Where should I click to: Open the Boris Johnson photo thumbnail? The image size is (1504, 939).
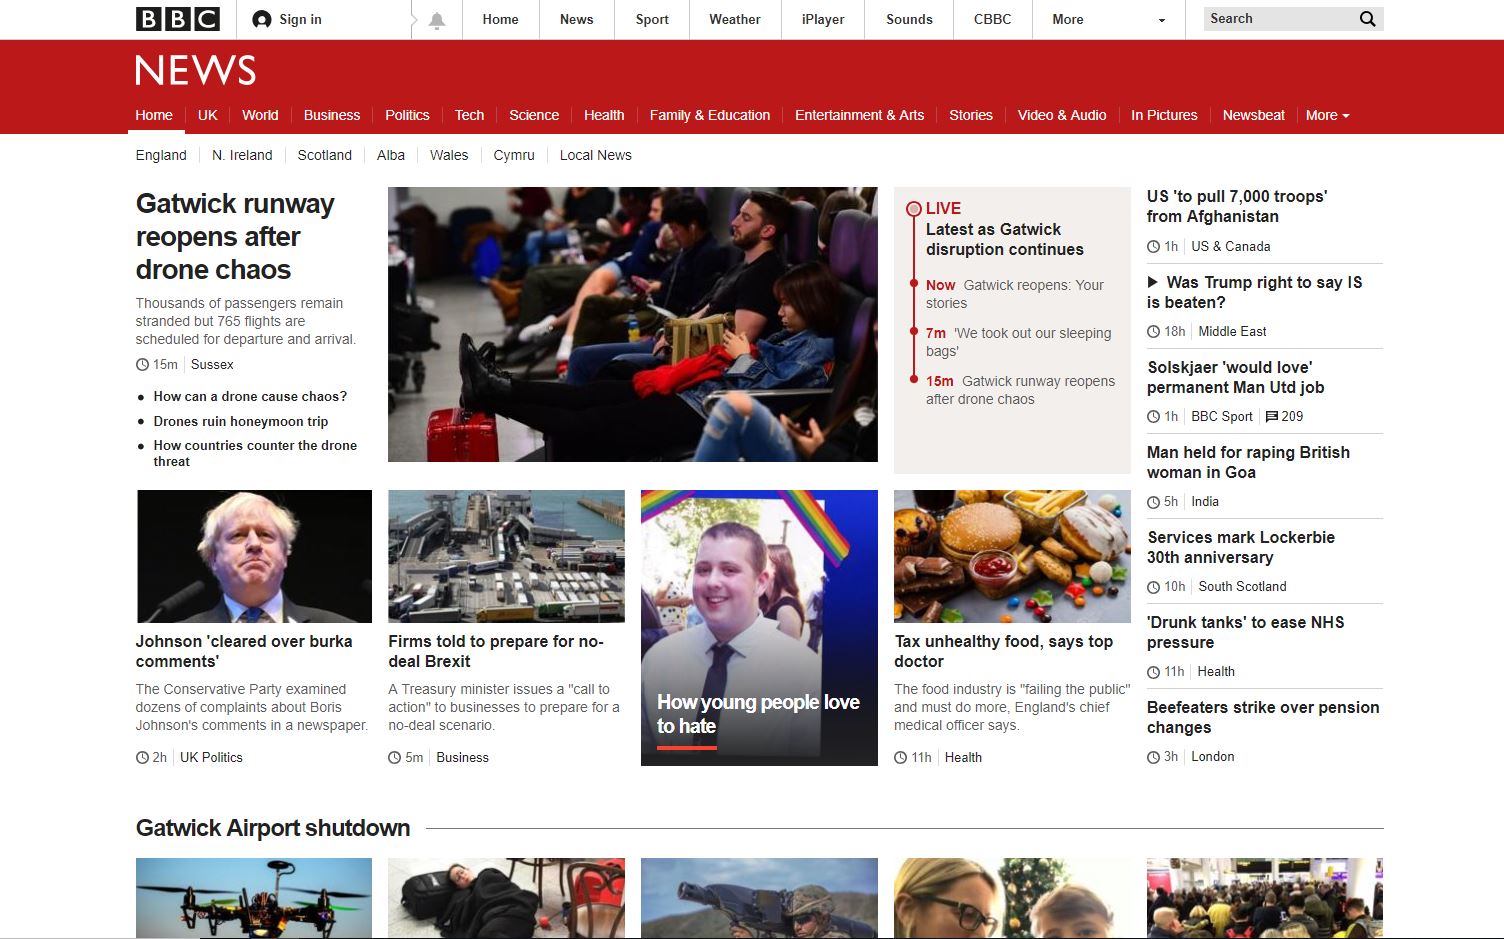click(254, 556)
